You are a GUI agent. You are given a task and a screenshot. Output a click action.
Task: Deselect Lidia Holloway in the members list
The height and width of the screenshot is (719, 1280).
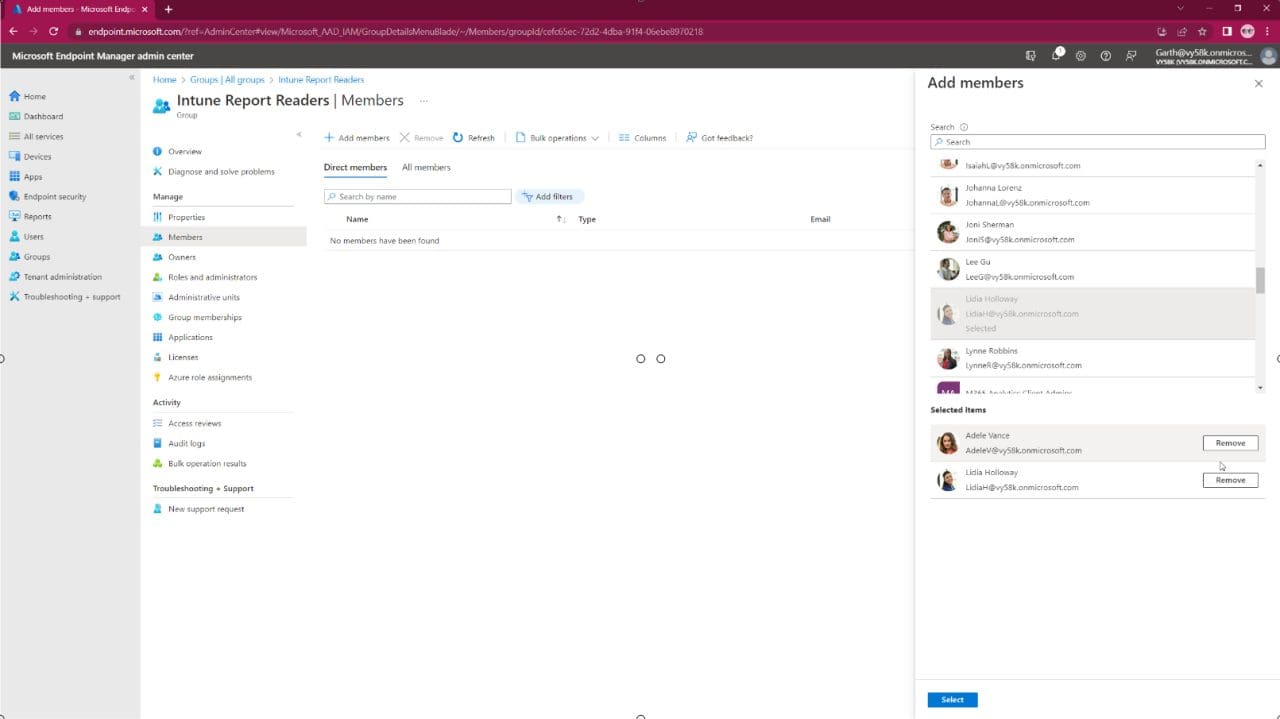1092,311
